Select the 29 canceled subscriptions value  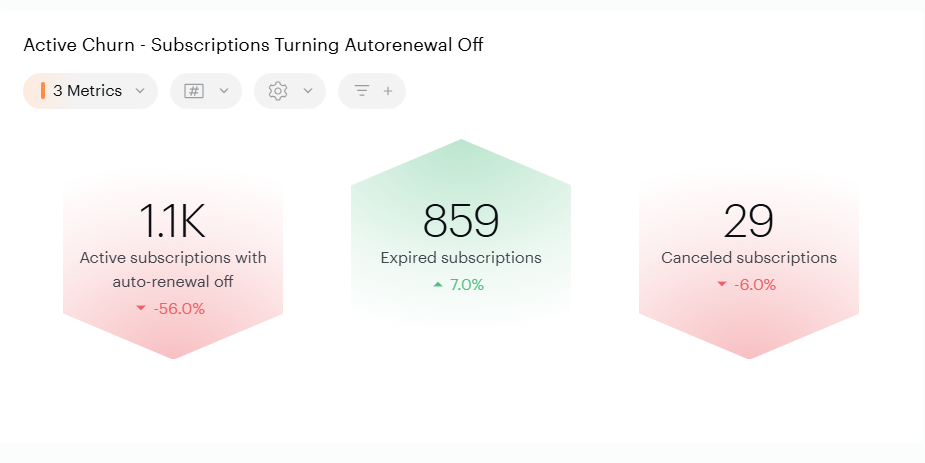tap(749, 221)
